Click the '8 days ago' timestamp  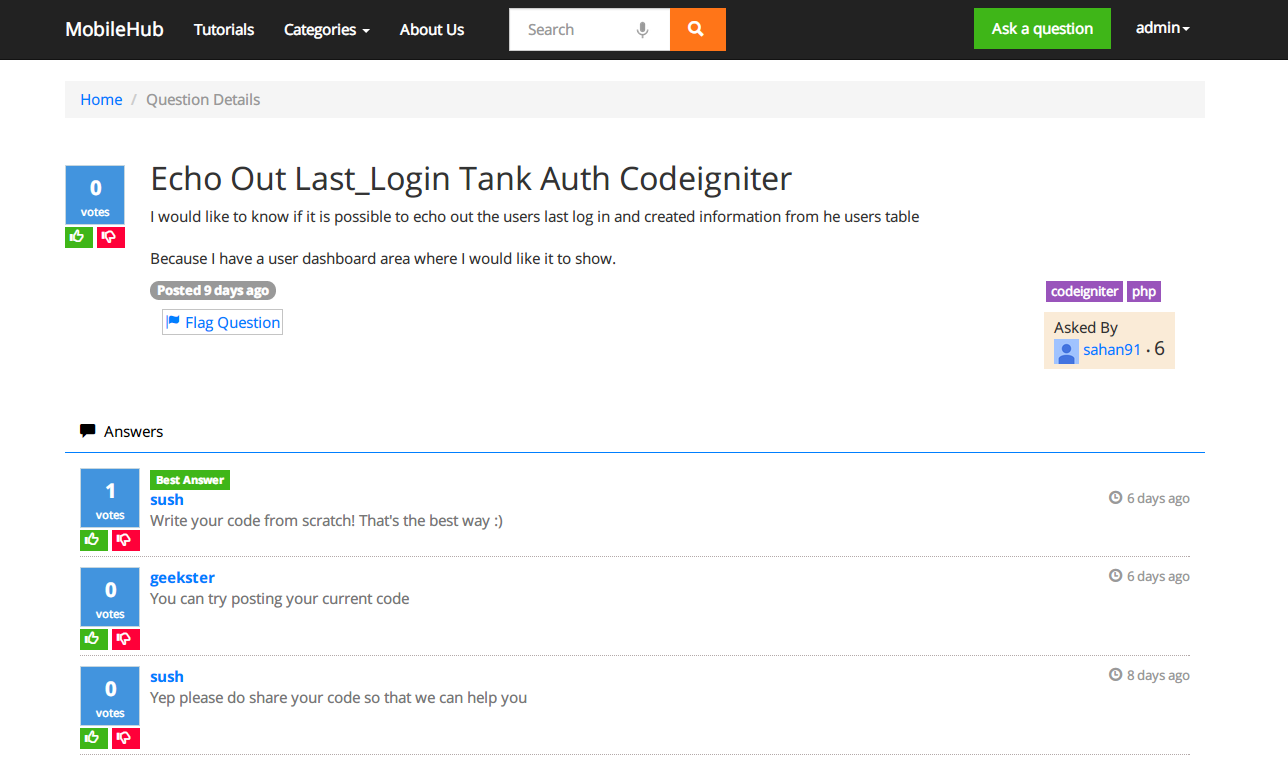pos(1158,675)
